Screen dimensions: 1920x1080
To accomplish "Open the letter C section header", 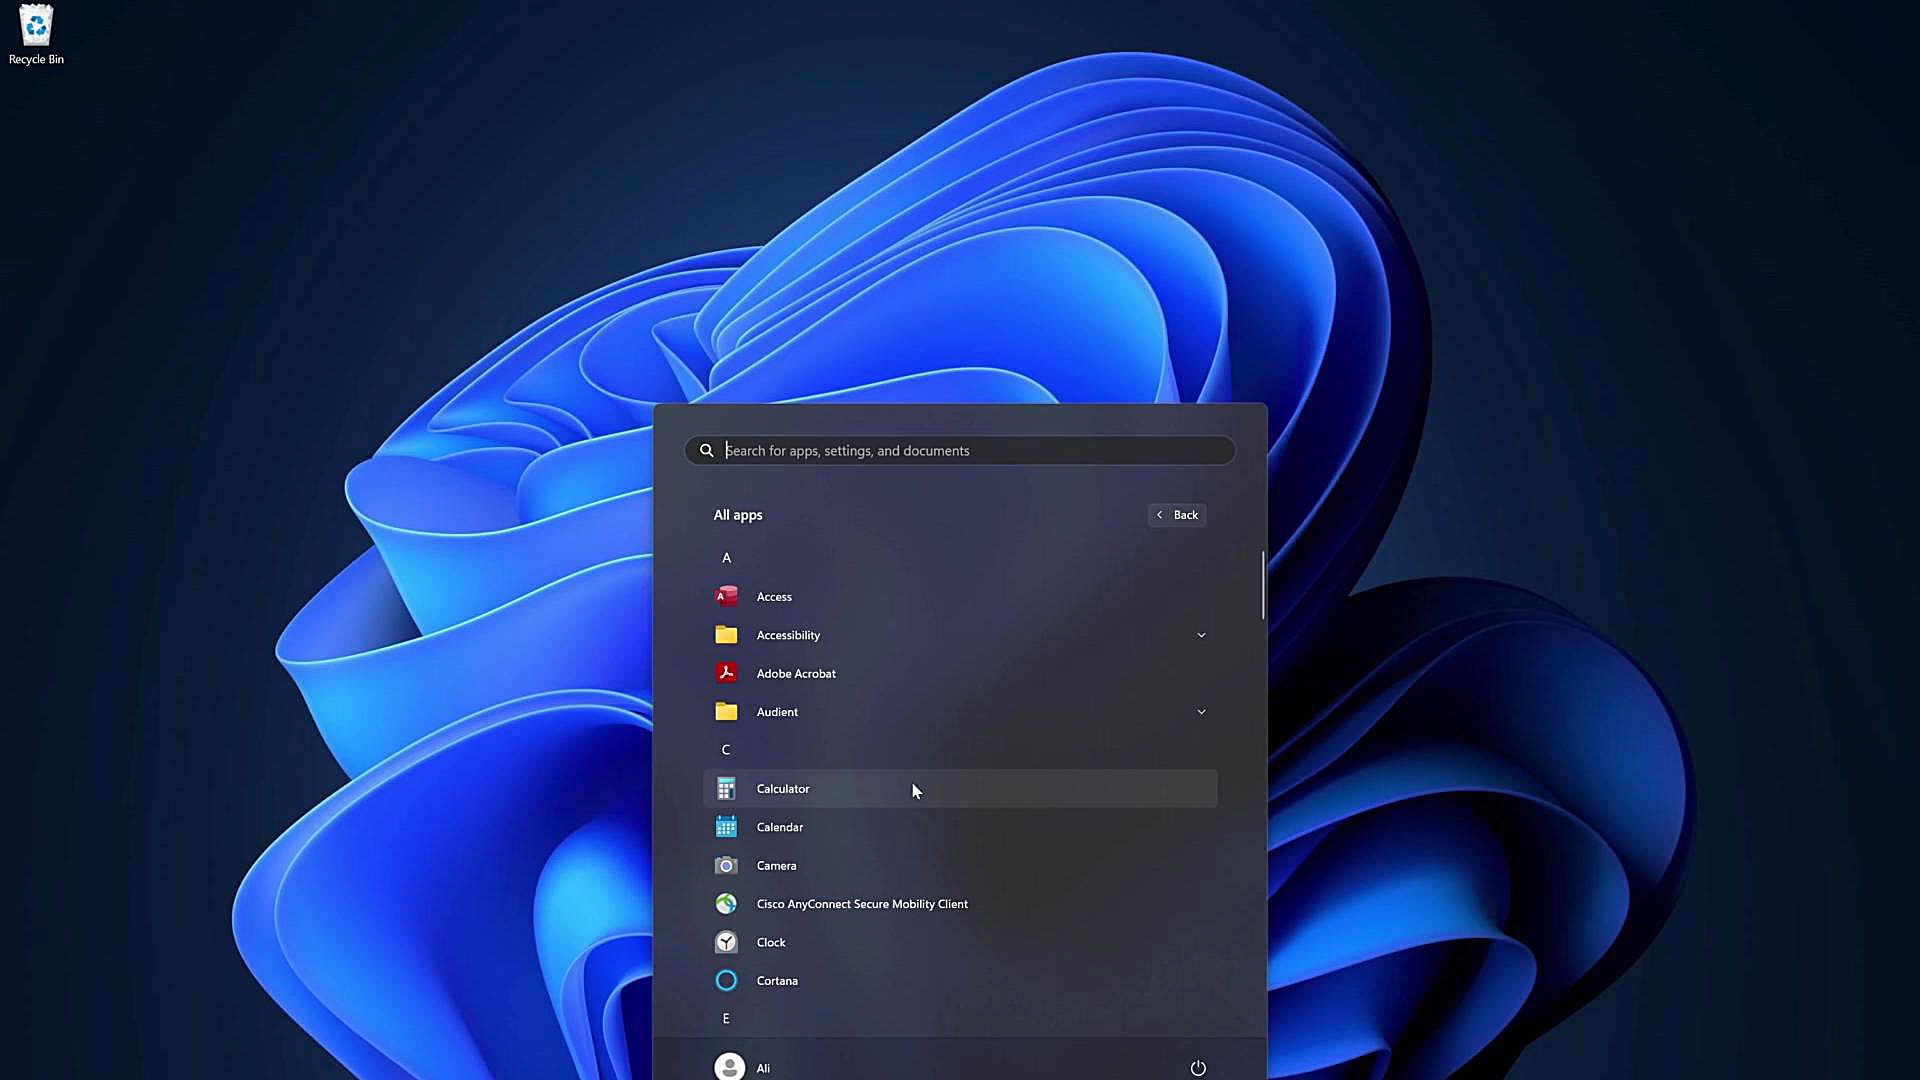I will point(726,750).
